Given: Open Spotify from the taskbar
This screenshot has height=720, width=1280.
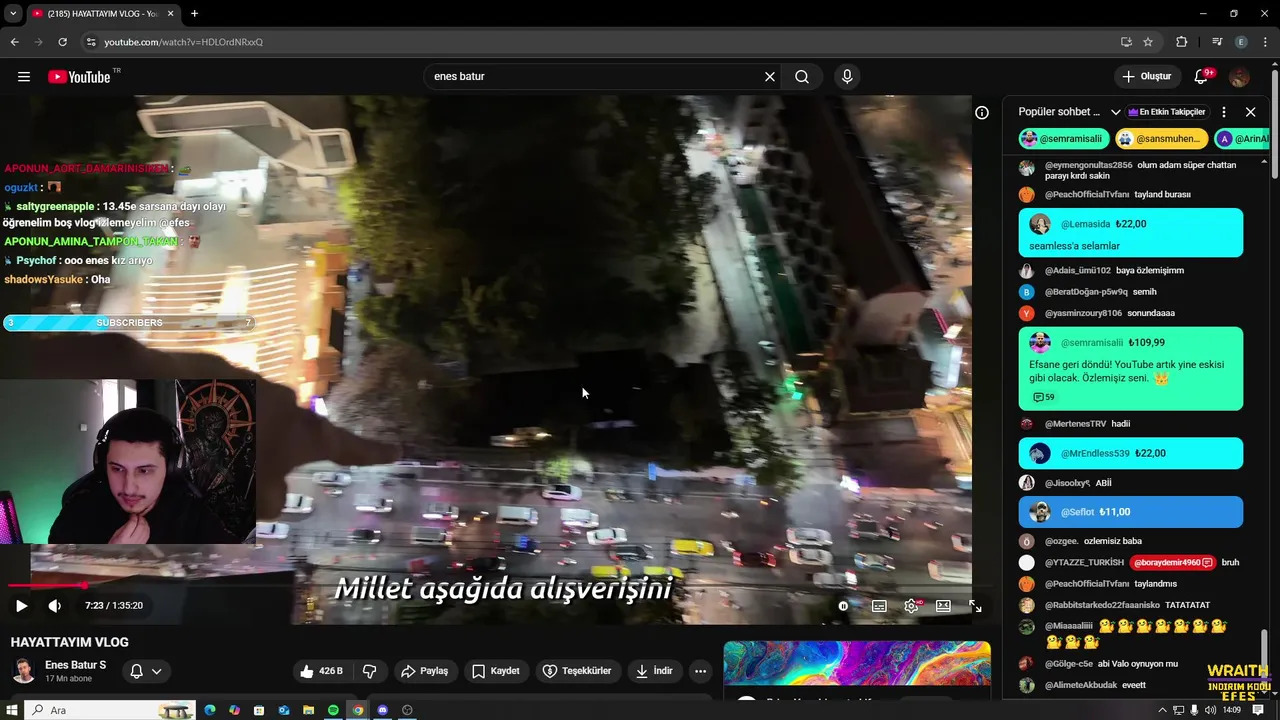Looking at the screenshot, I should 333,710.
